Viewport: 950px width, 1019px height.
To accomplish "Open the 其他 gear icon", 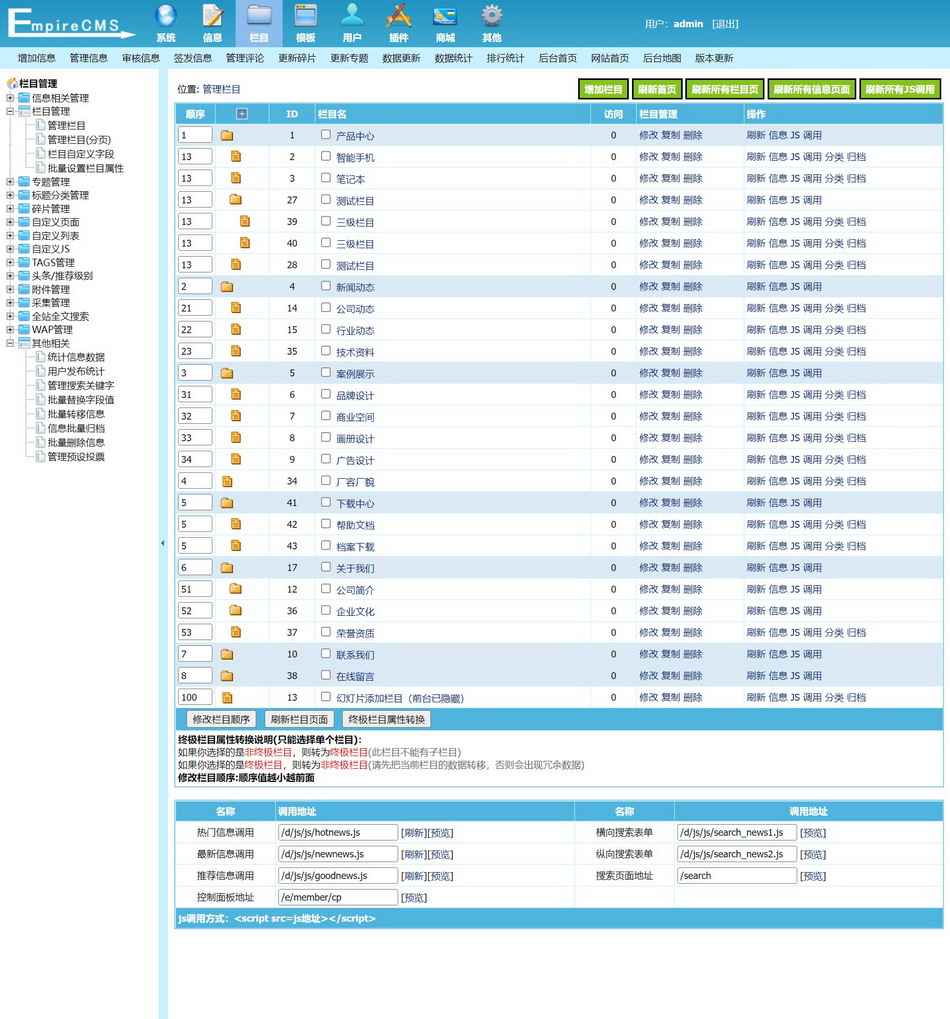I will 492,16.
